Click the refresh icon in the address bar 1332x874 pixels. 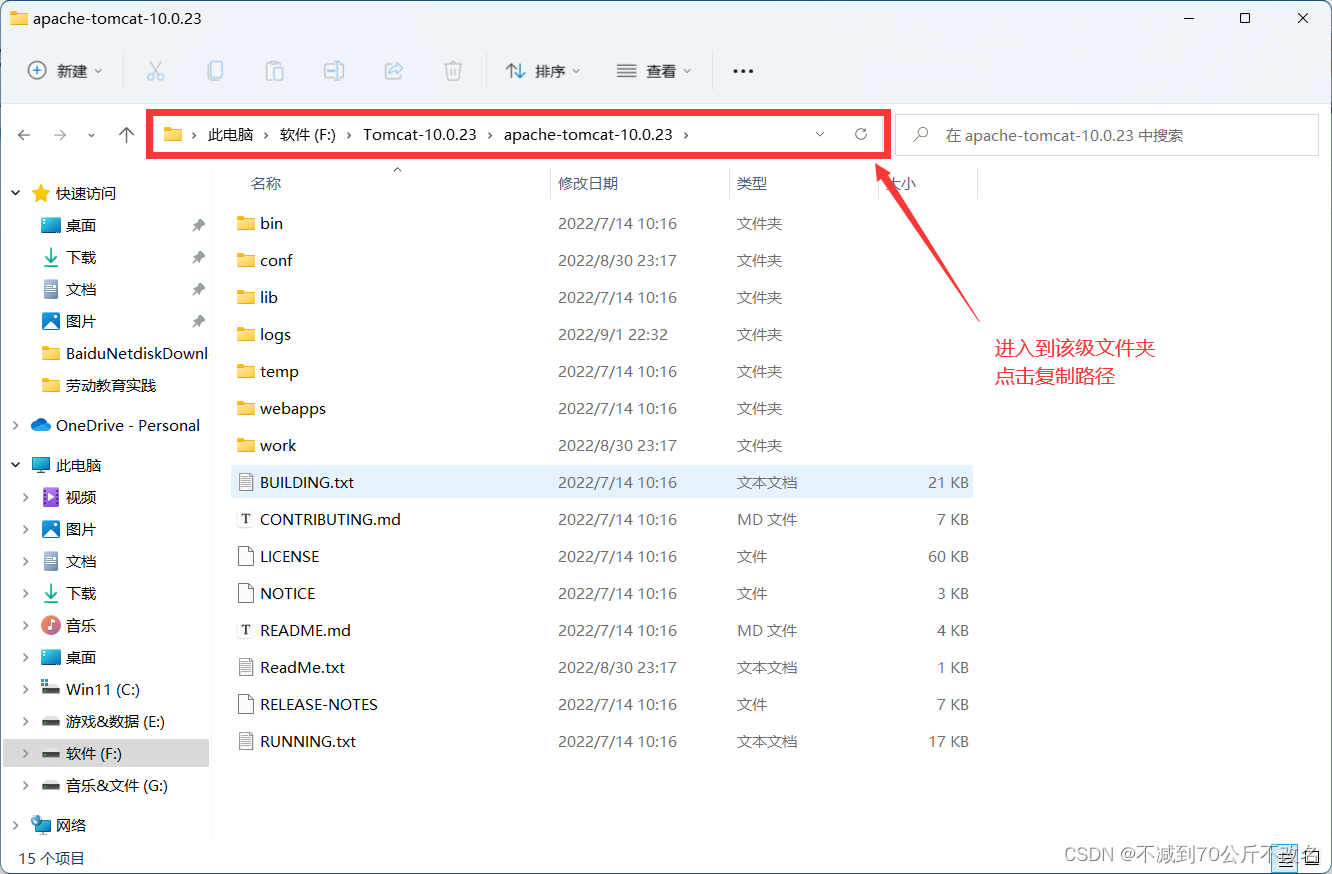click(861, 134)
